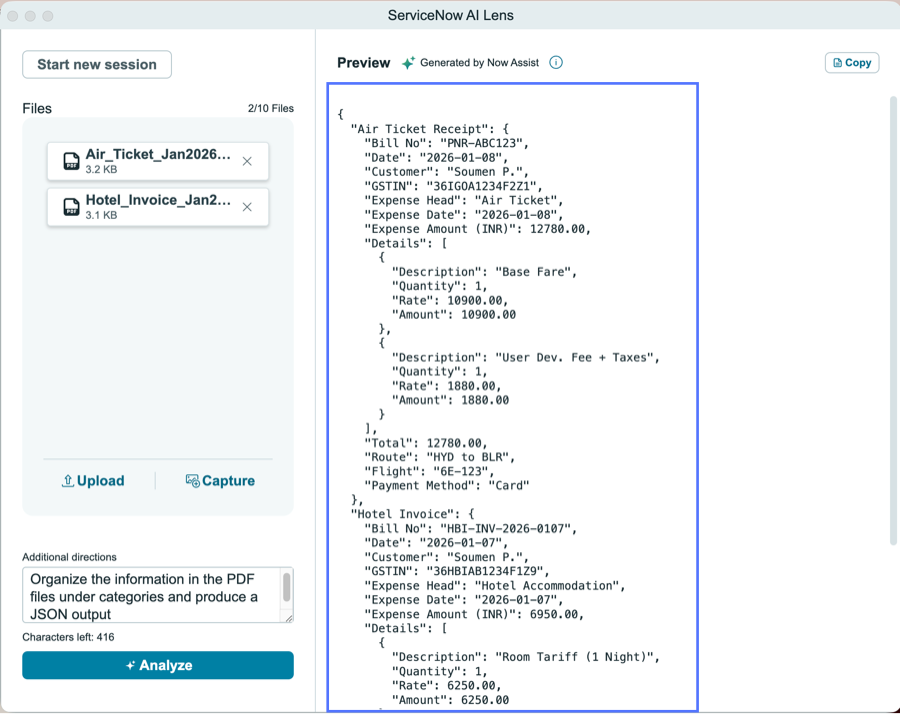Click "User Dev. Fee + Taxes" description

click(x=575, y=357)
